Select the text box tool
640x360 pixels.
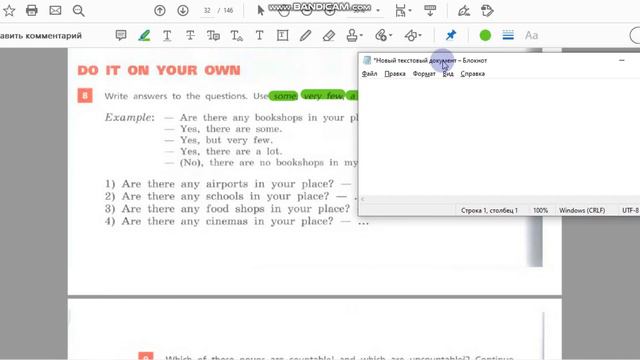(x=282, y=36)
